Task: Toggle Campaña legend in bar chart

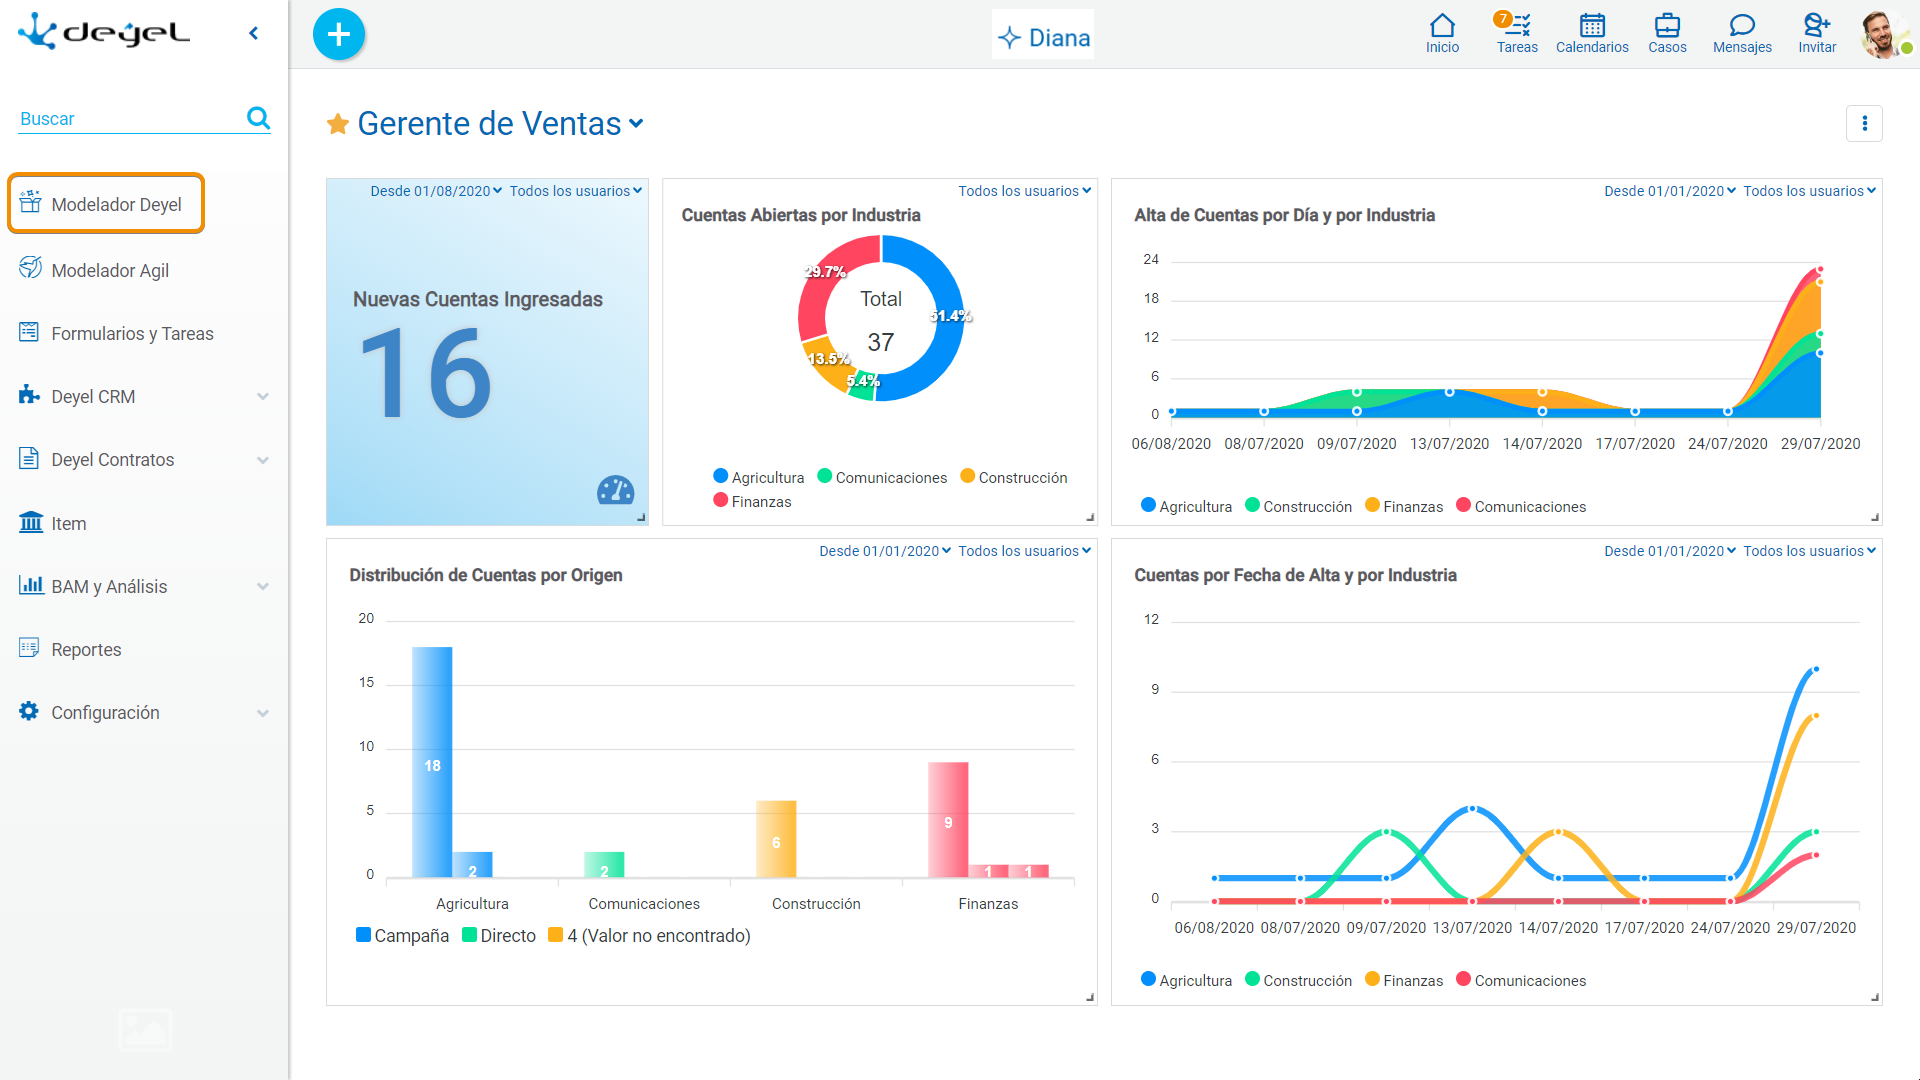Action: (402, 935)
